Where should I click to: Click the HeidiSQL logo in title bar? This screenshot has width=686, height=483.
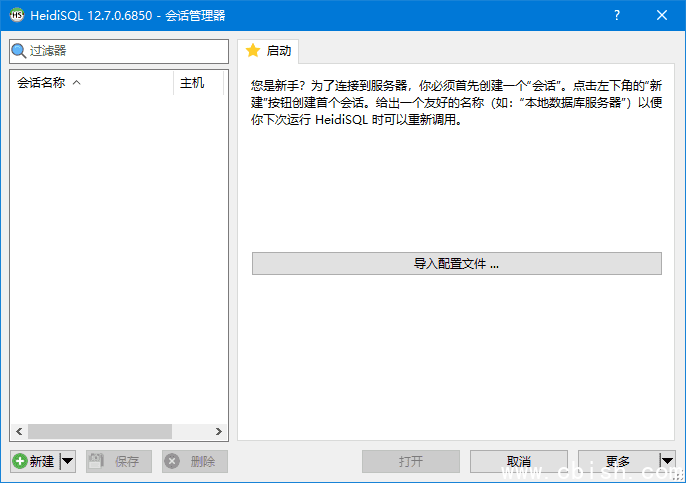17,15
